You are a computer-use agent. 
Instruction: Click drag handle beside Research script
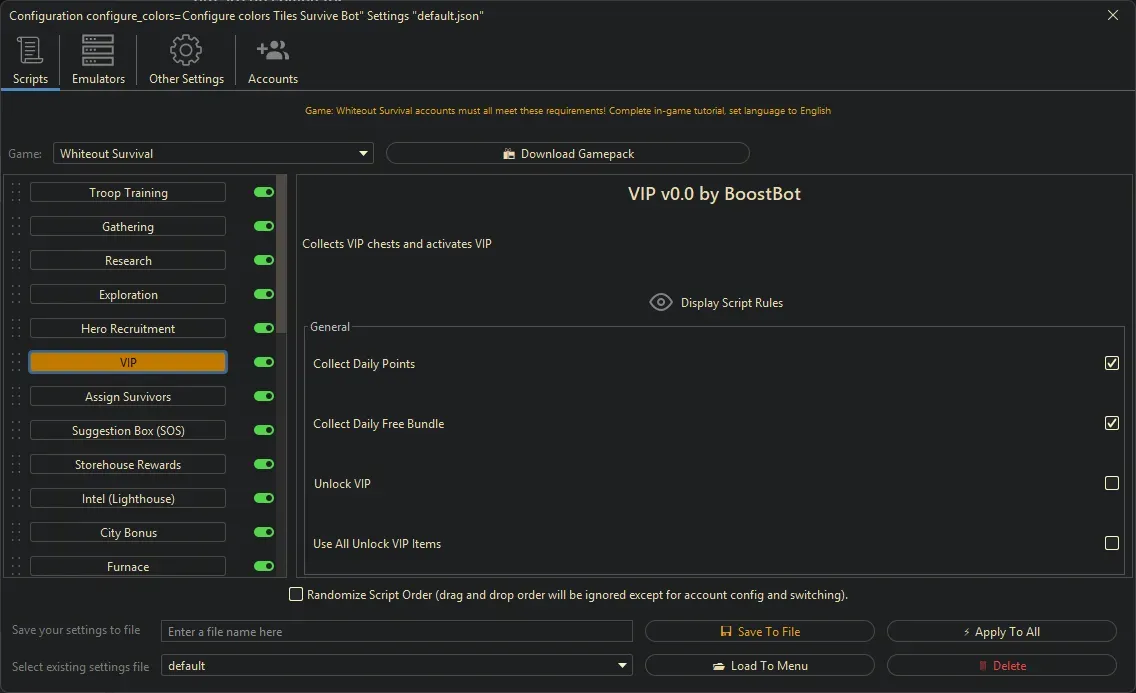point(16,261)
